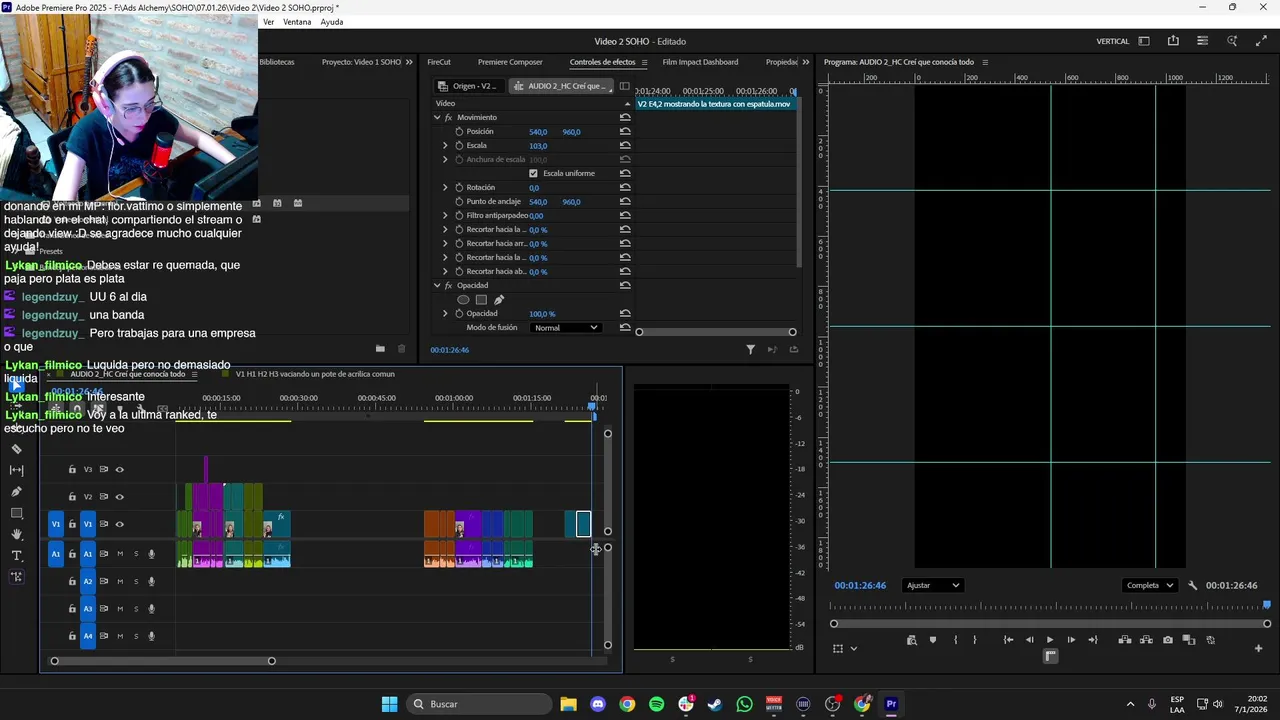The width and height of the screenshot is (1280, 720).
Task: Collapse the Opacidad effect group
Action: tap(437, 285)
